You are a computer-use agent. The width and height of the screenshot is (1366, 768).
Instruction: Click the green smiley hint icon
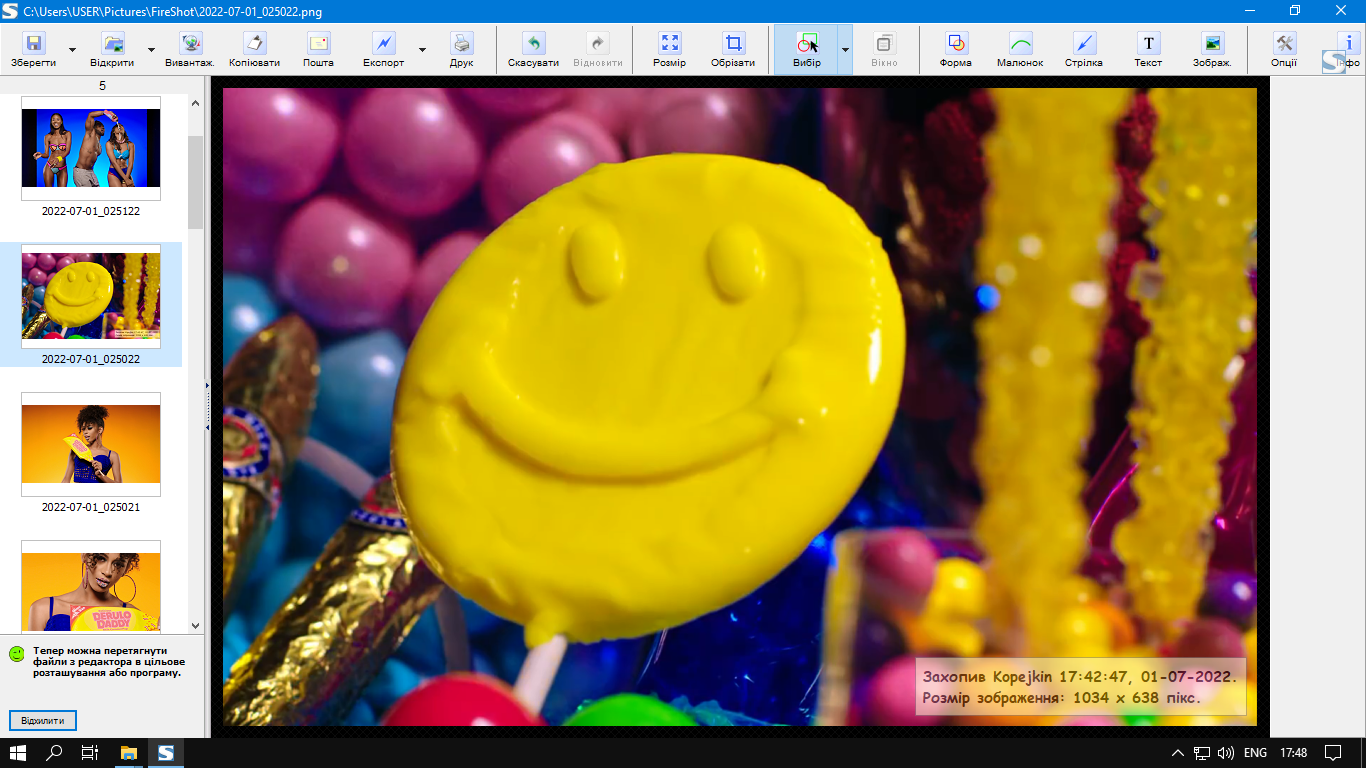pyautogui.click(x=17, y=654)
